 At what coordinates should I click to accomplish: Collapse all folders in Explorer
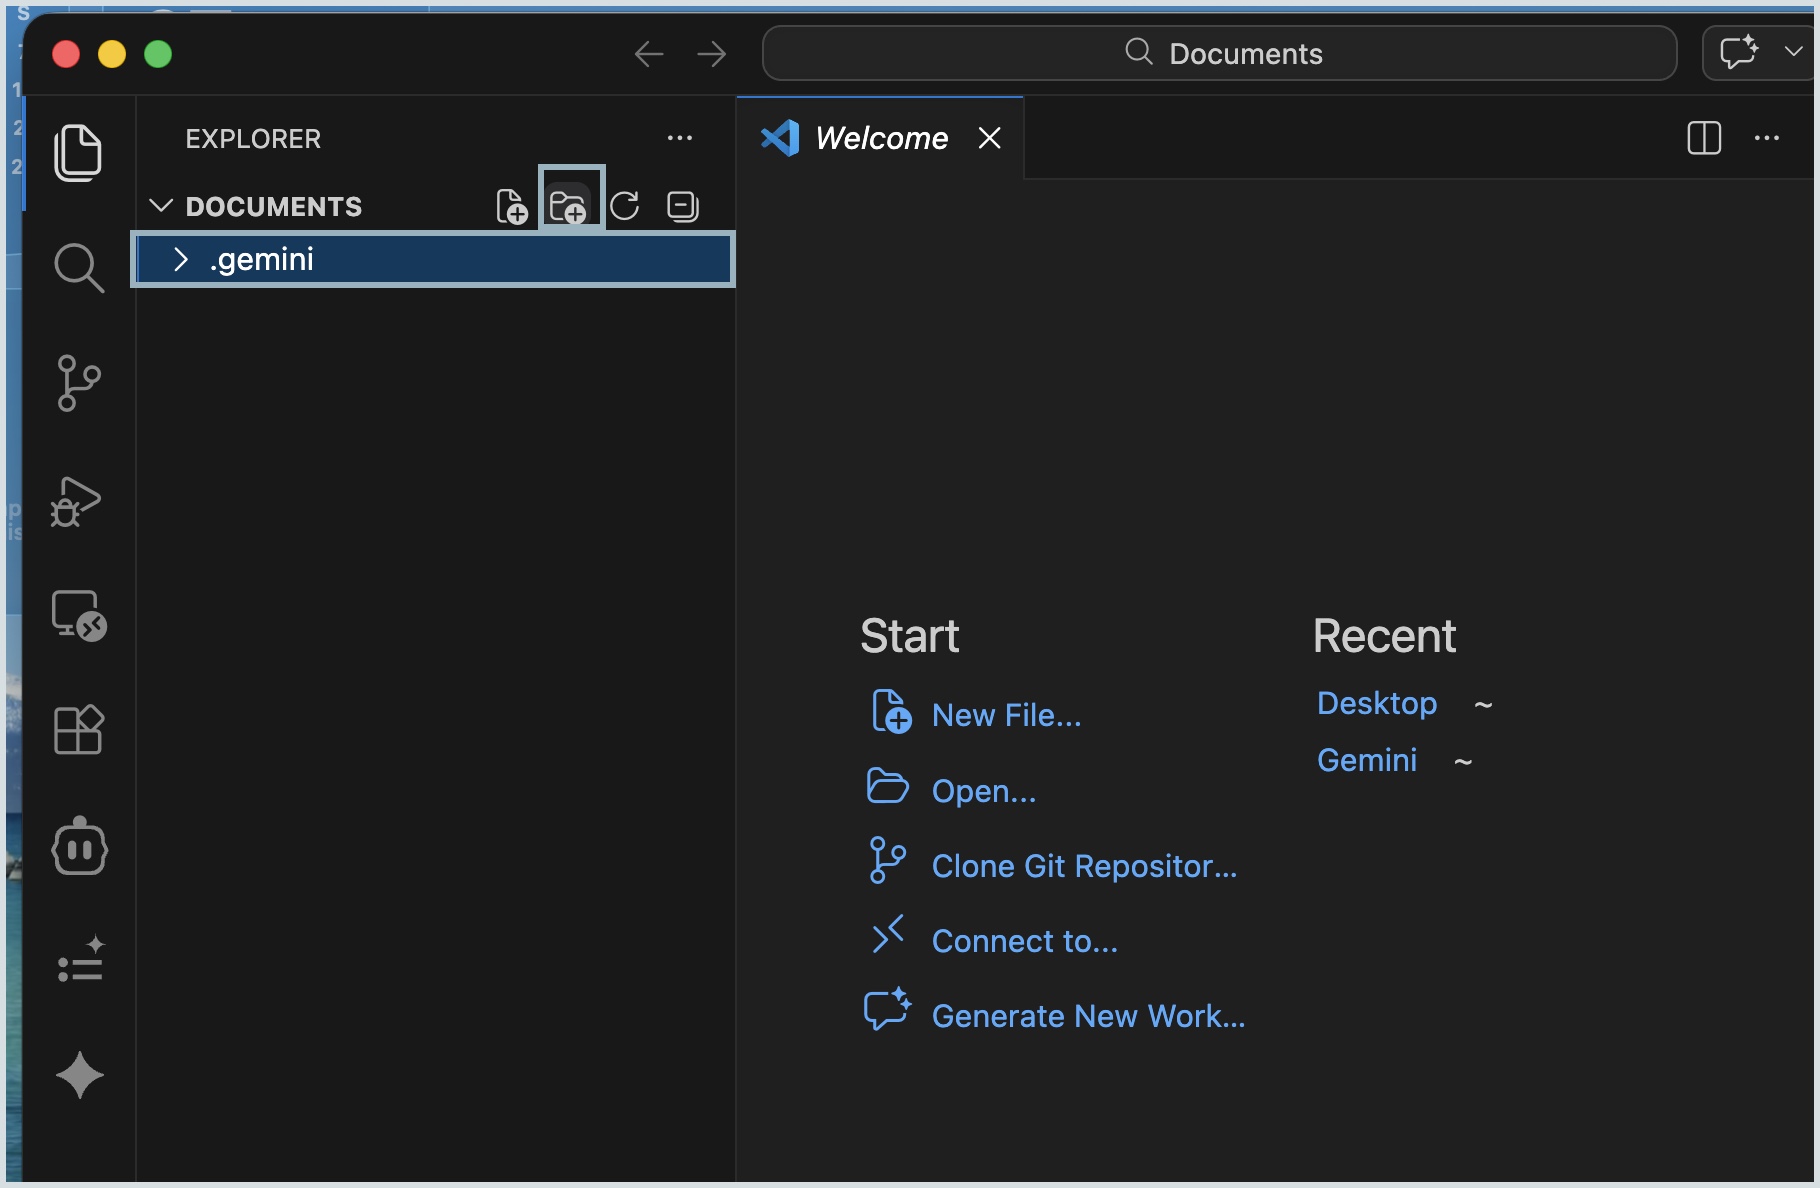point(683,206)
